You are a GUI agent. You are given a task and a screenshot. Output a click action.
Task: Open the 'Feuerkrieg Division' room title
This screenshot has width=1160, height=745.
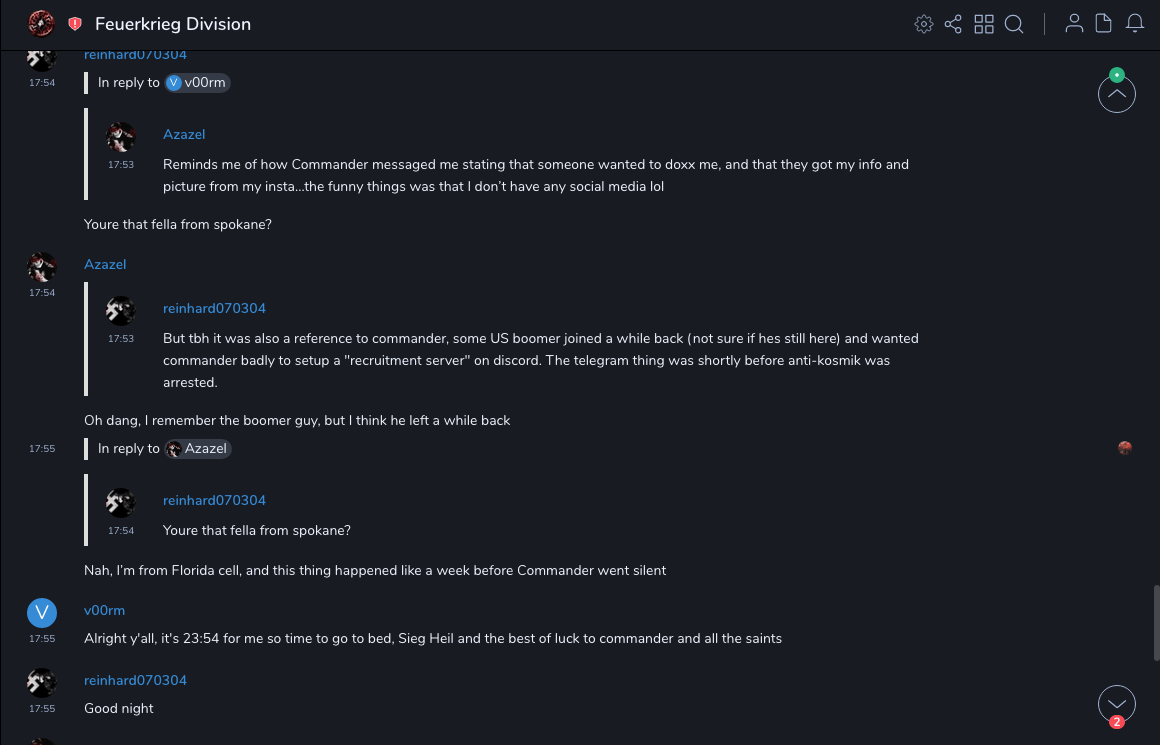pos(173,24)
